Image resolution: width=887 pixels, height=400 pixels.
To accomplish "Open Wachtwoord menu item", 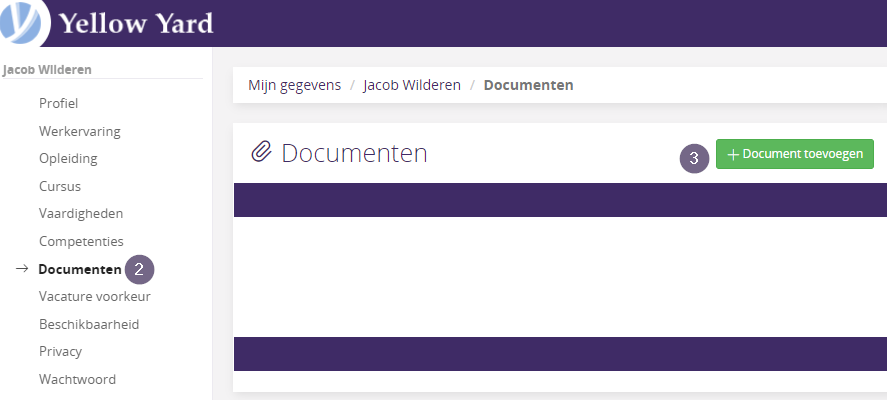I will tap(77, 379).
